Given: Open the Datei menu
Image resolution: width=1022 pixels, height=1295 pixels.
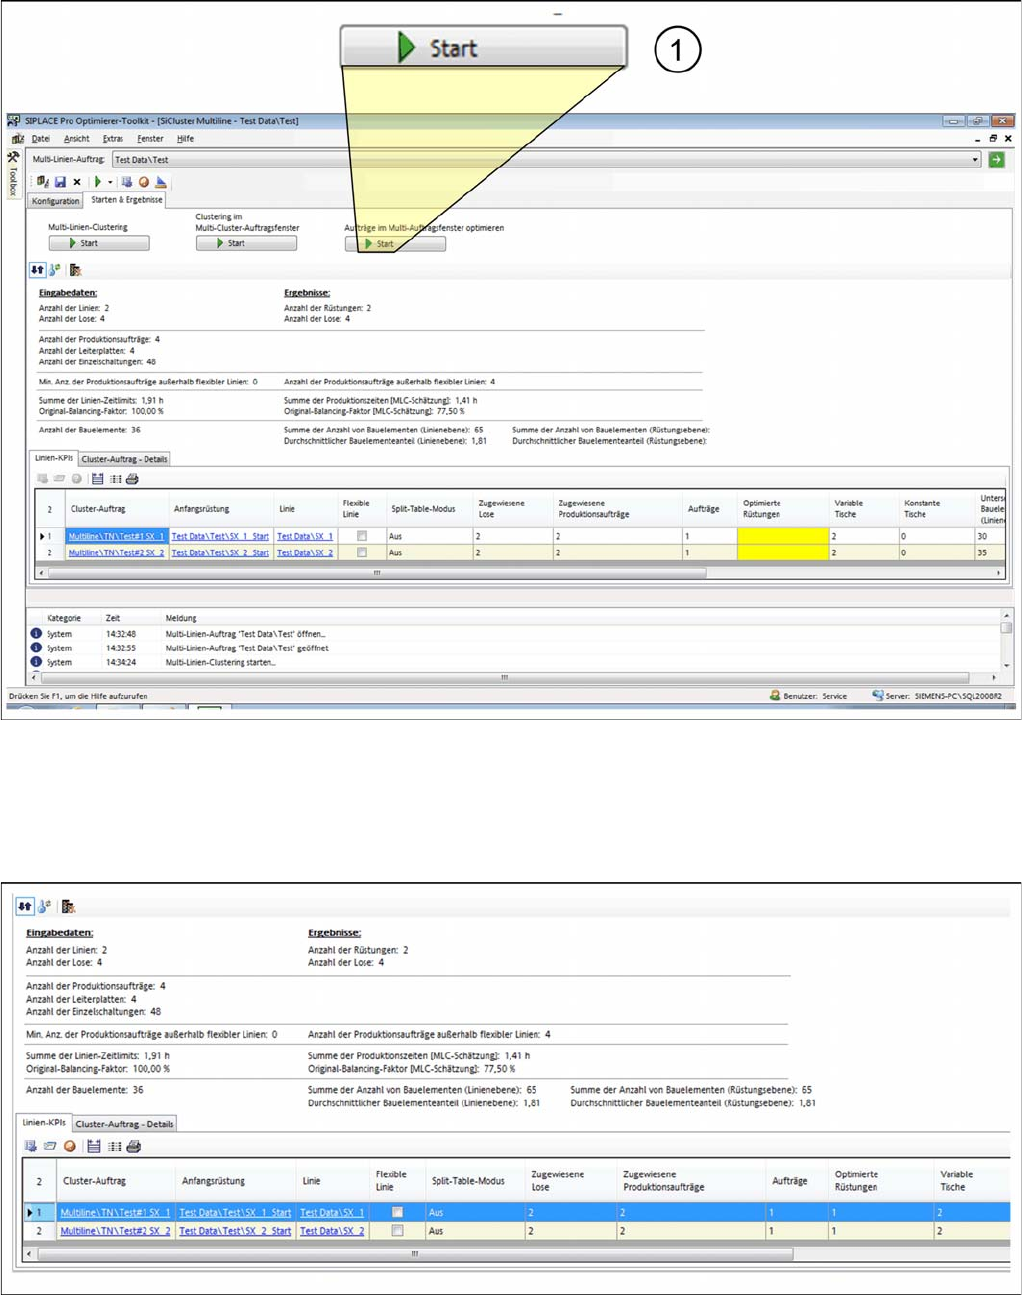Looking at the screenshot, I should (40, 139).
